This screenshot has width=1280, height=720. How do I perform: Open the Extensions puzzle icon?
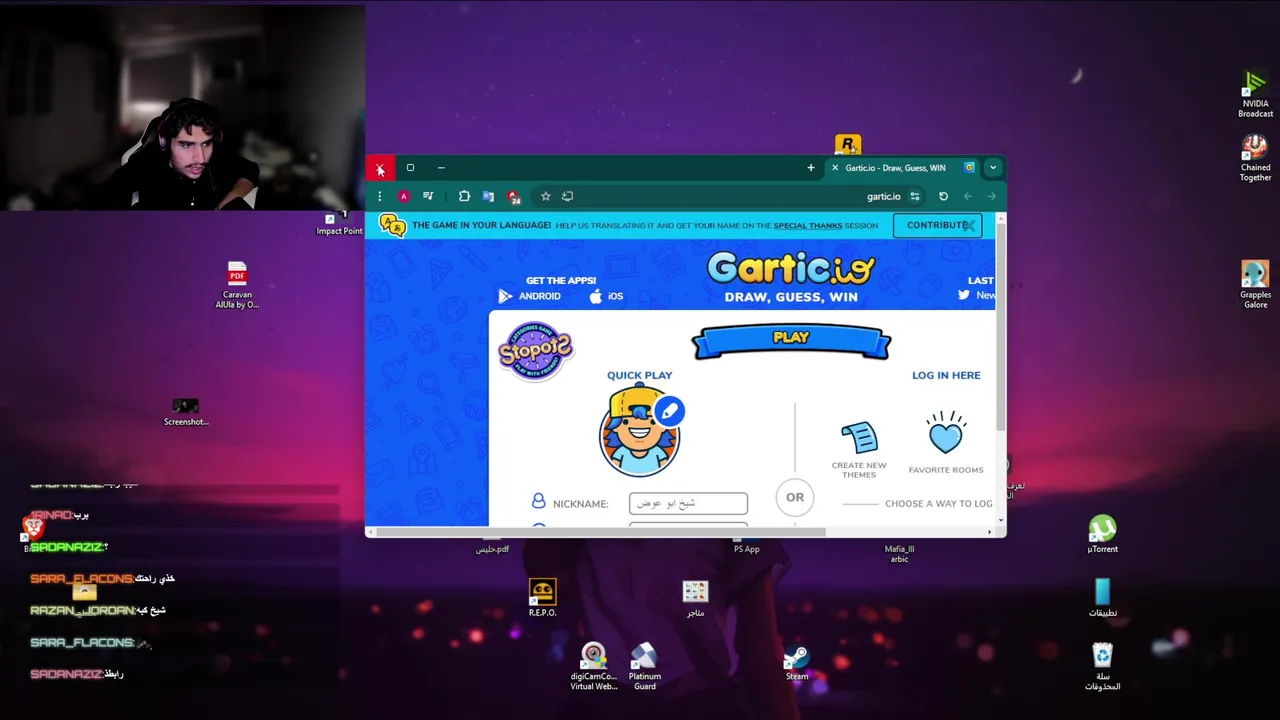click(x=464, y=196)
